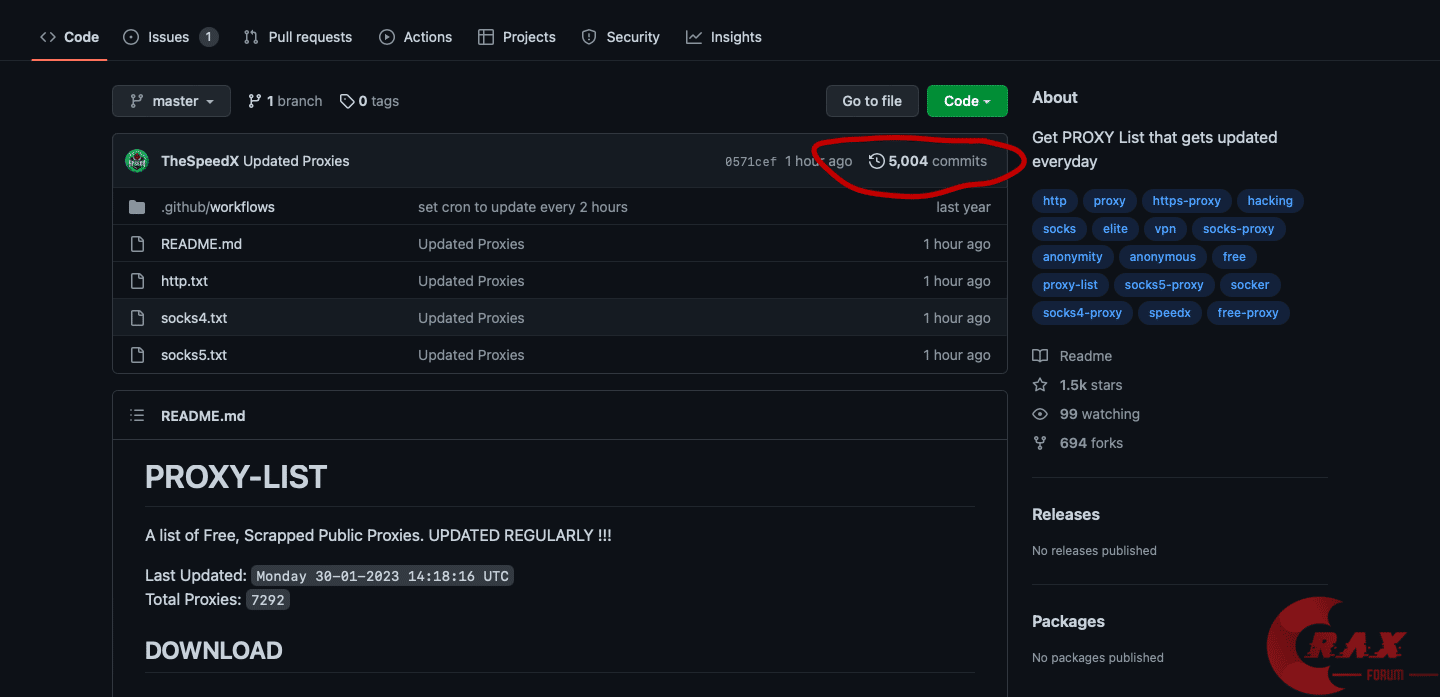Click the 0571cef commit hash
Image resolution: width=1440 pixels, height=697 pixels.
750,162
